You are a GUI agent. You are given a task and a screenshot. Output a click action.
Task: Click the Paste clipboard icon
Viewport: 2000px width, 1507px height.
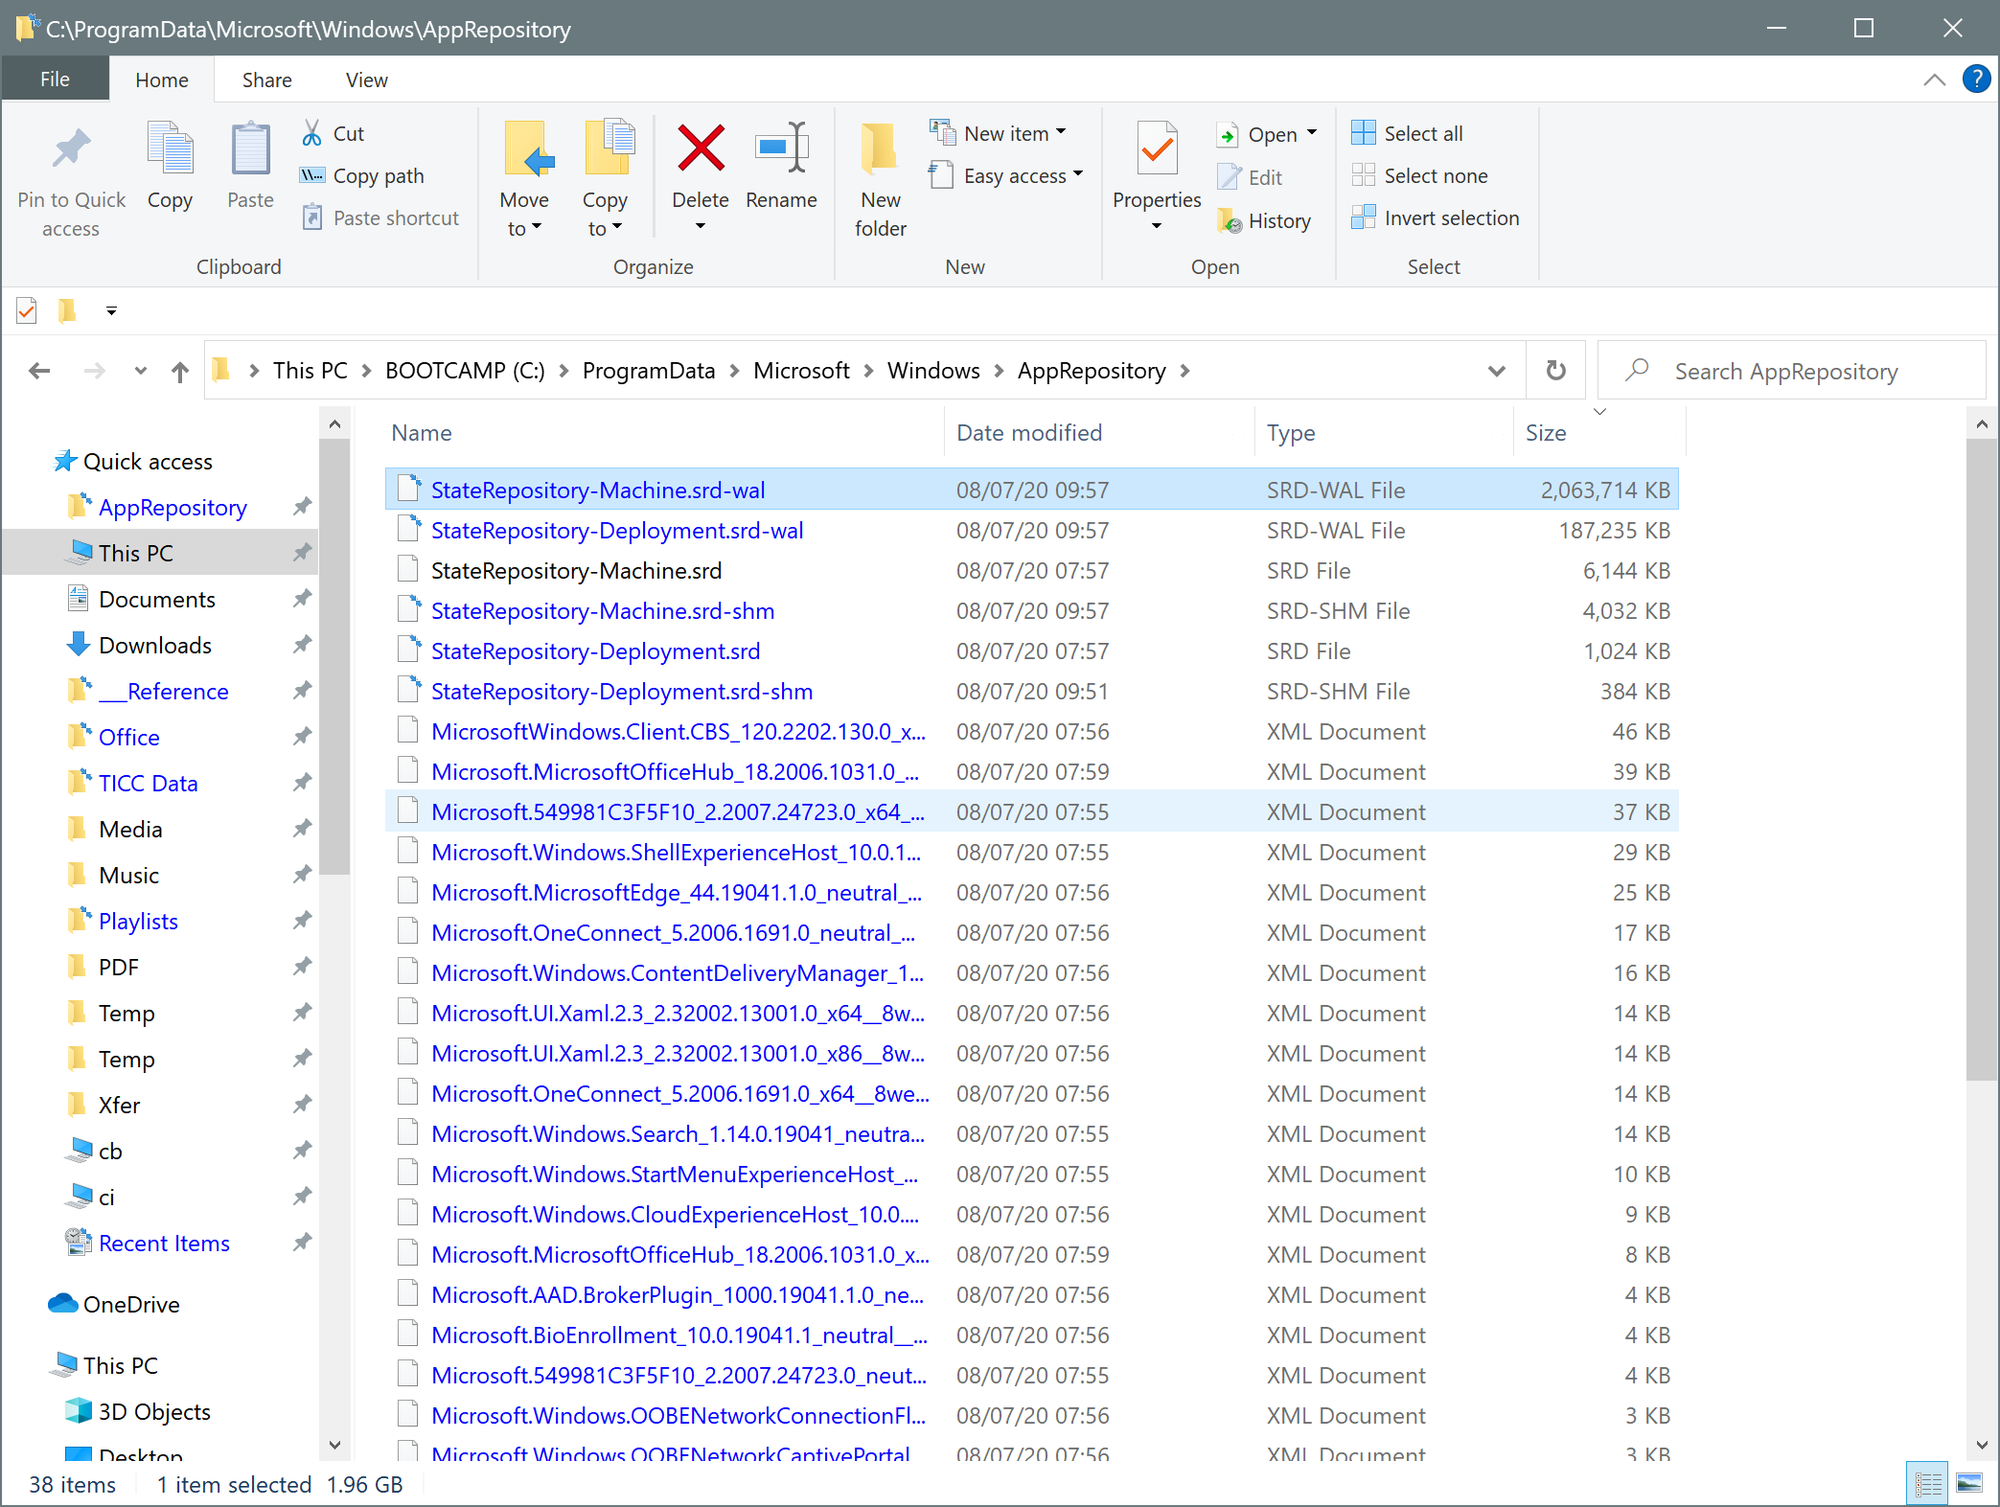click(250, 150)
